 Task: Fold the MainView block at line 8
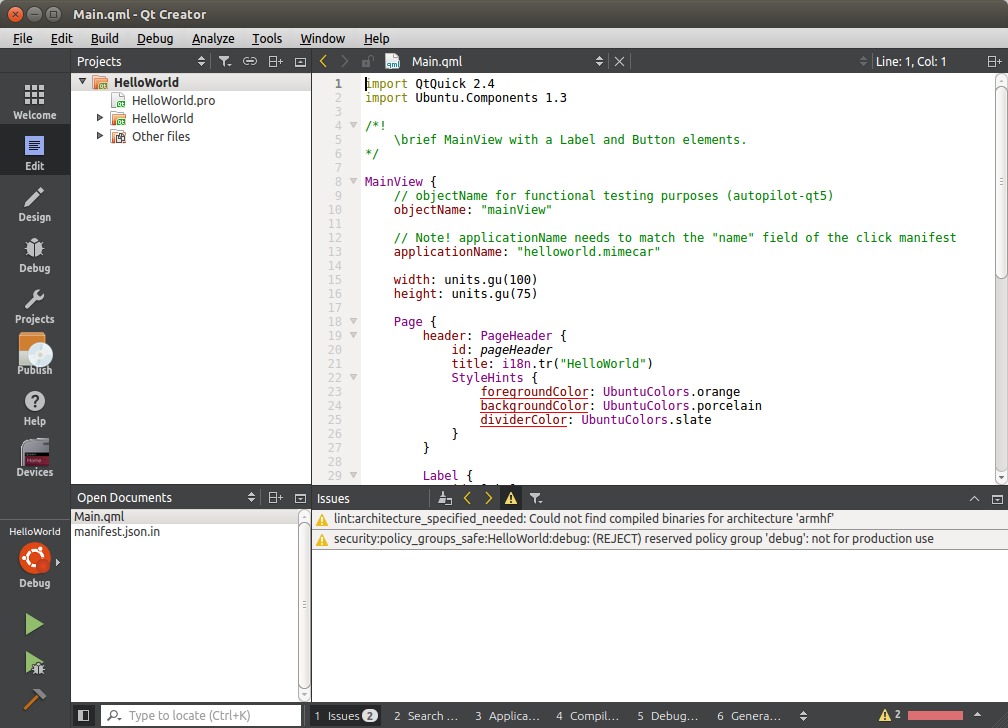353,181
